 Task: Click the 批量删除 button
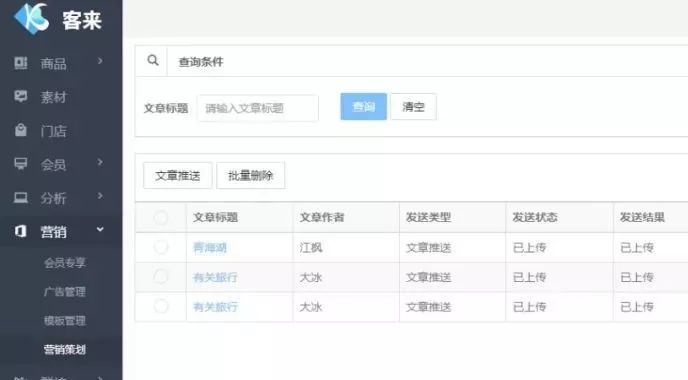(251, 176)
